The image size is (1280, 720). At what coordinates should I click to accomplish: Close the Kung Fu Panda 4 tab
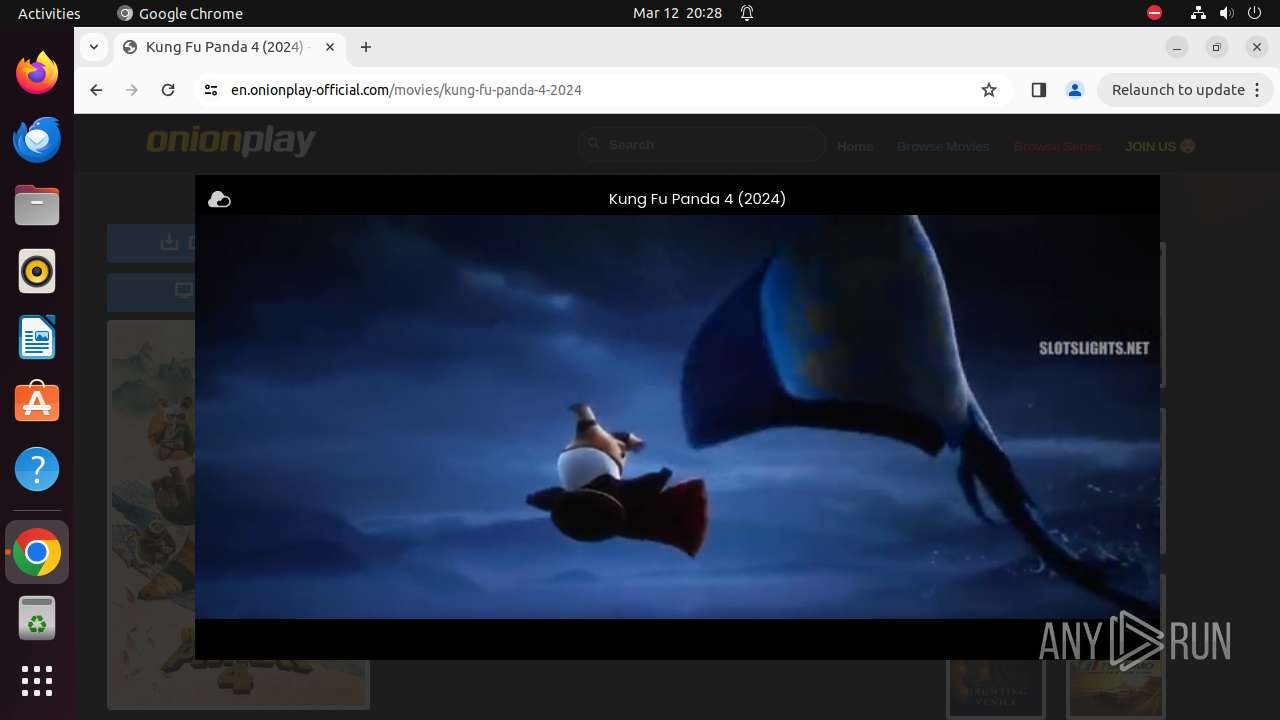[x=330, y=47]
